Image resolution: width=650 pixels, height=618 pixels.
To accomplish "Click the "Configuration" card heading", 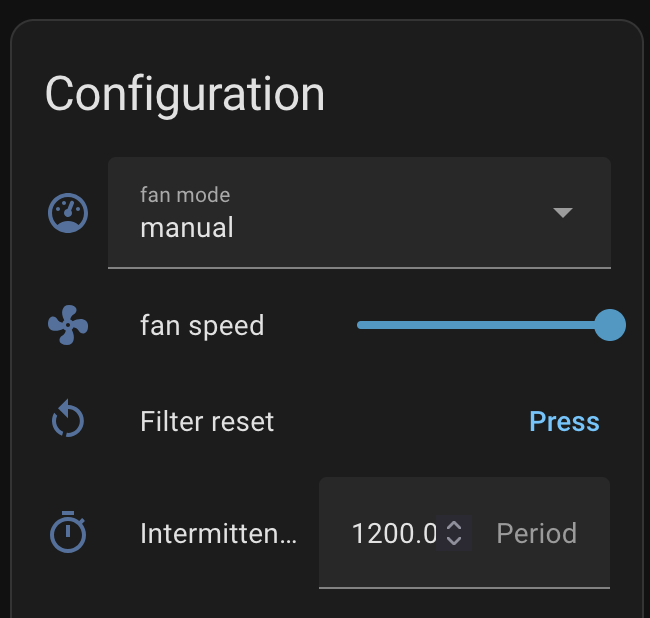I will point(185,94).
